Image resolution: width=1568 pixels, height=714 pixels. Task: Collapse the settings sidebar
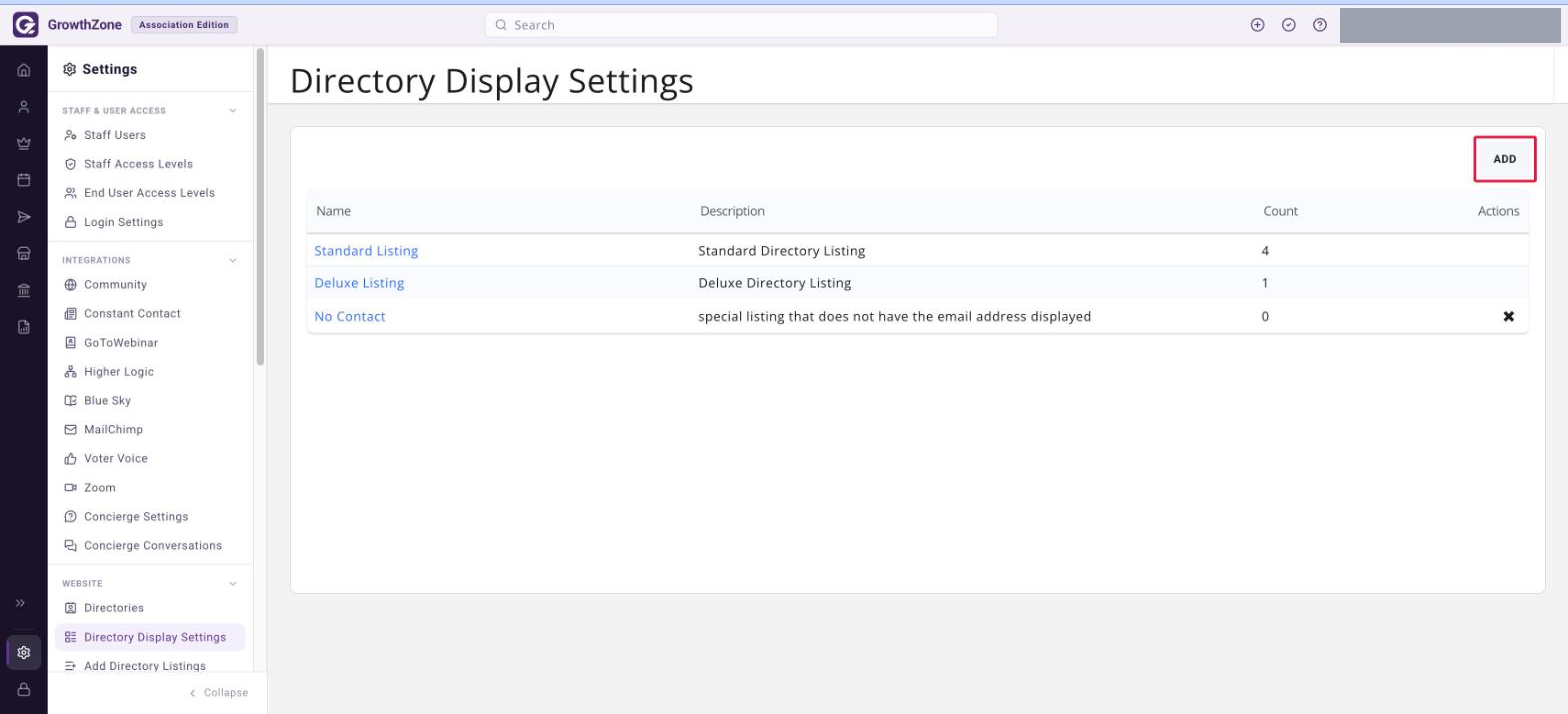[x=218, y=693]
